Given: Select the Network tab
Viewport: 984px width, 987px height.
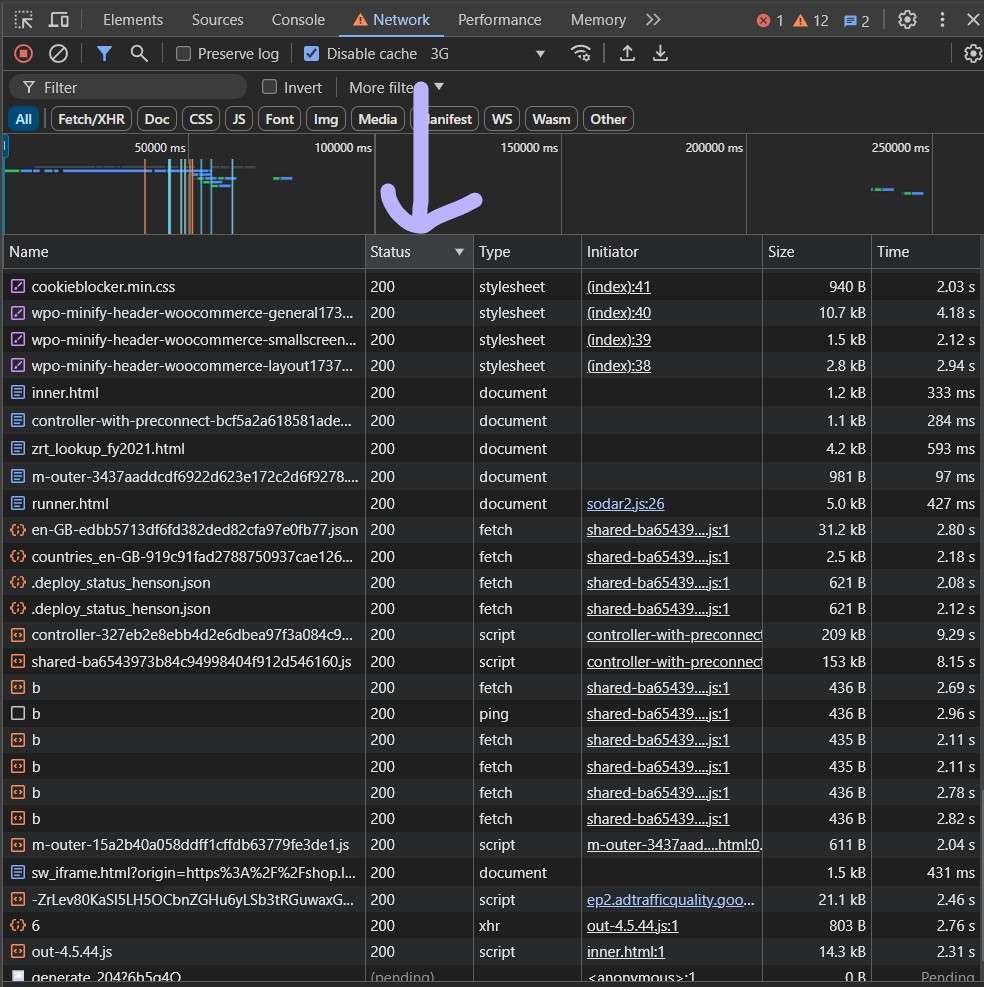Looking at the screenshot, I should 391,20.
